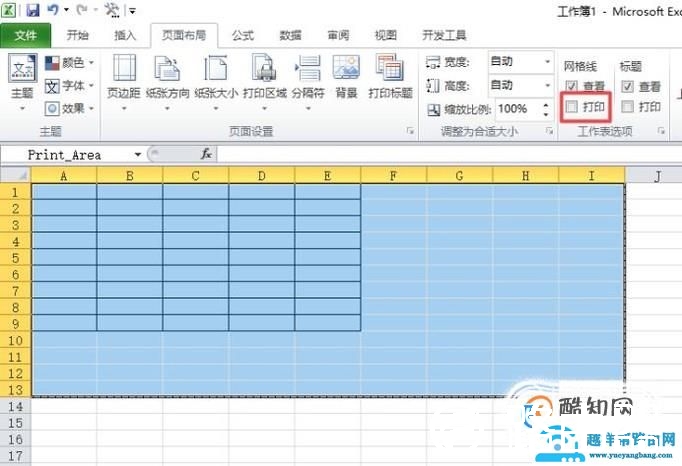Toggle the 网格线 查看 checkbox

[572, 87]
